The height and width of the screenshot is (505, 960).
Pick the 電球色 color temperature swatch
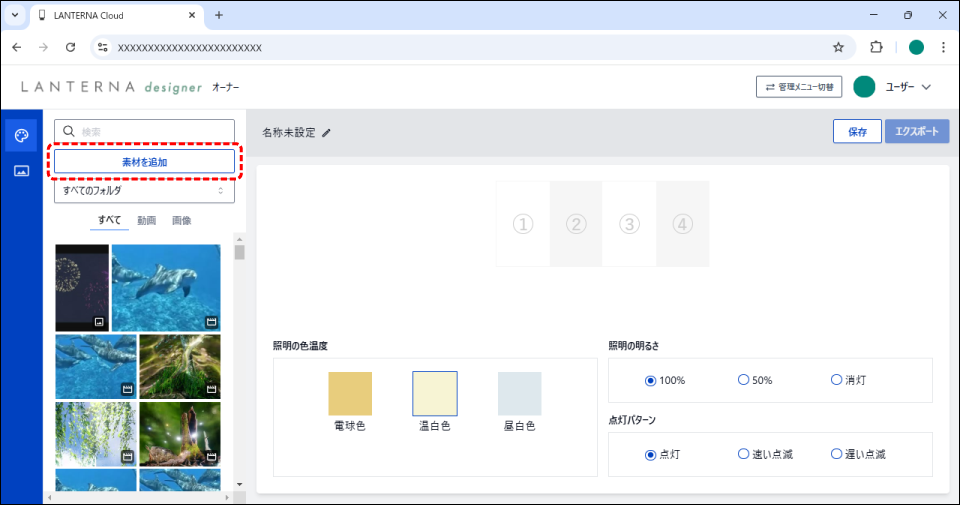(350, 393)
